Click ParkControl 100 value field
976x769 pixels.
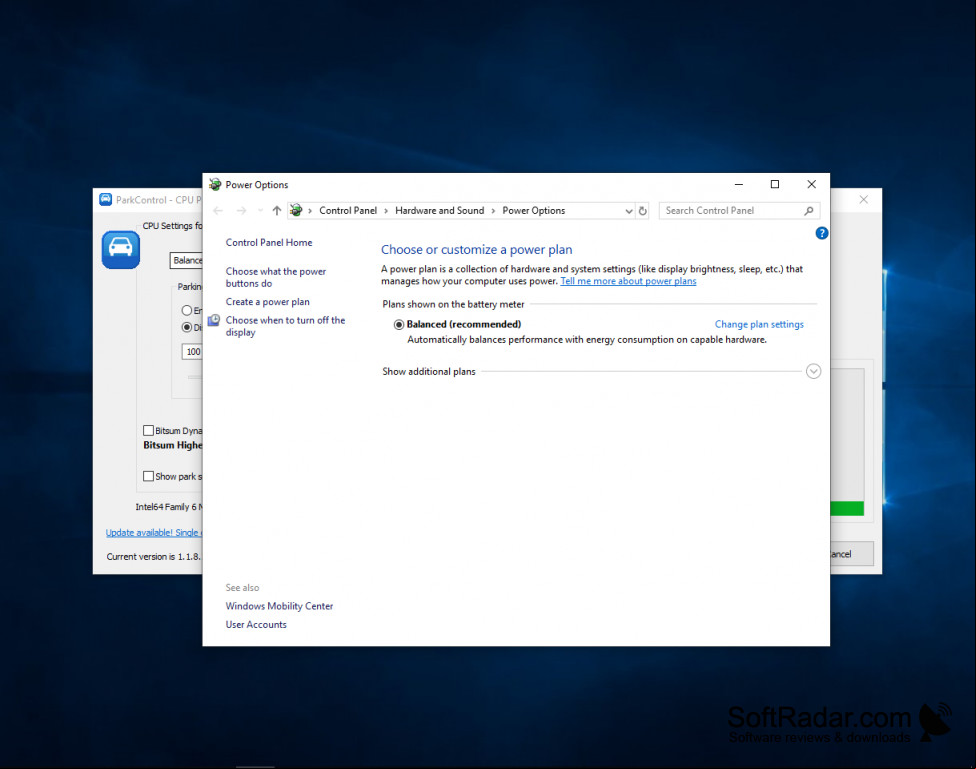192,352
